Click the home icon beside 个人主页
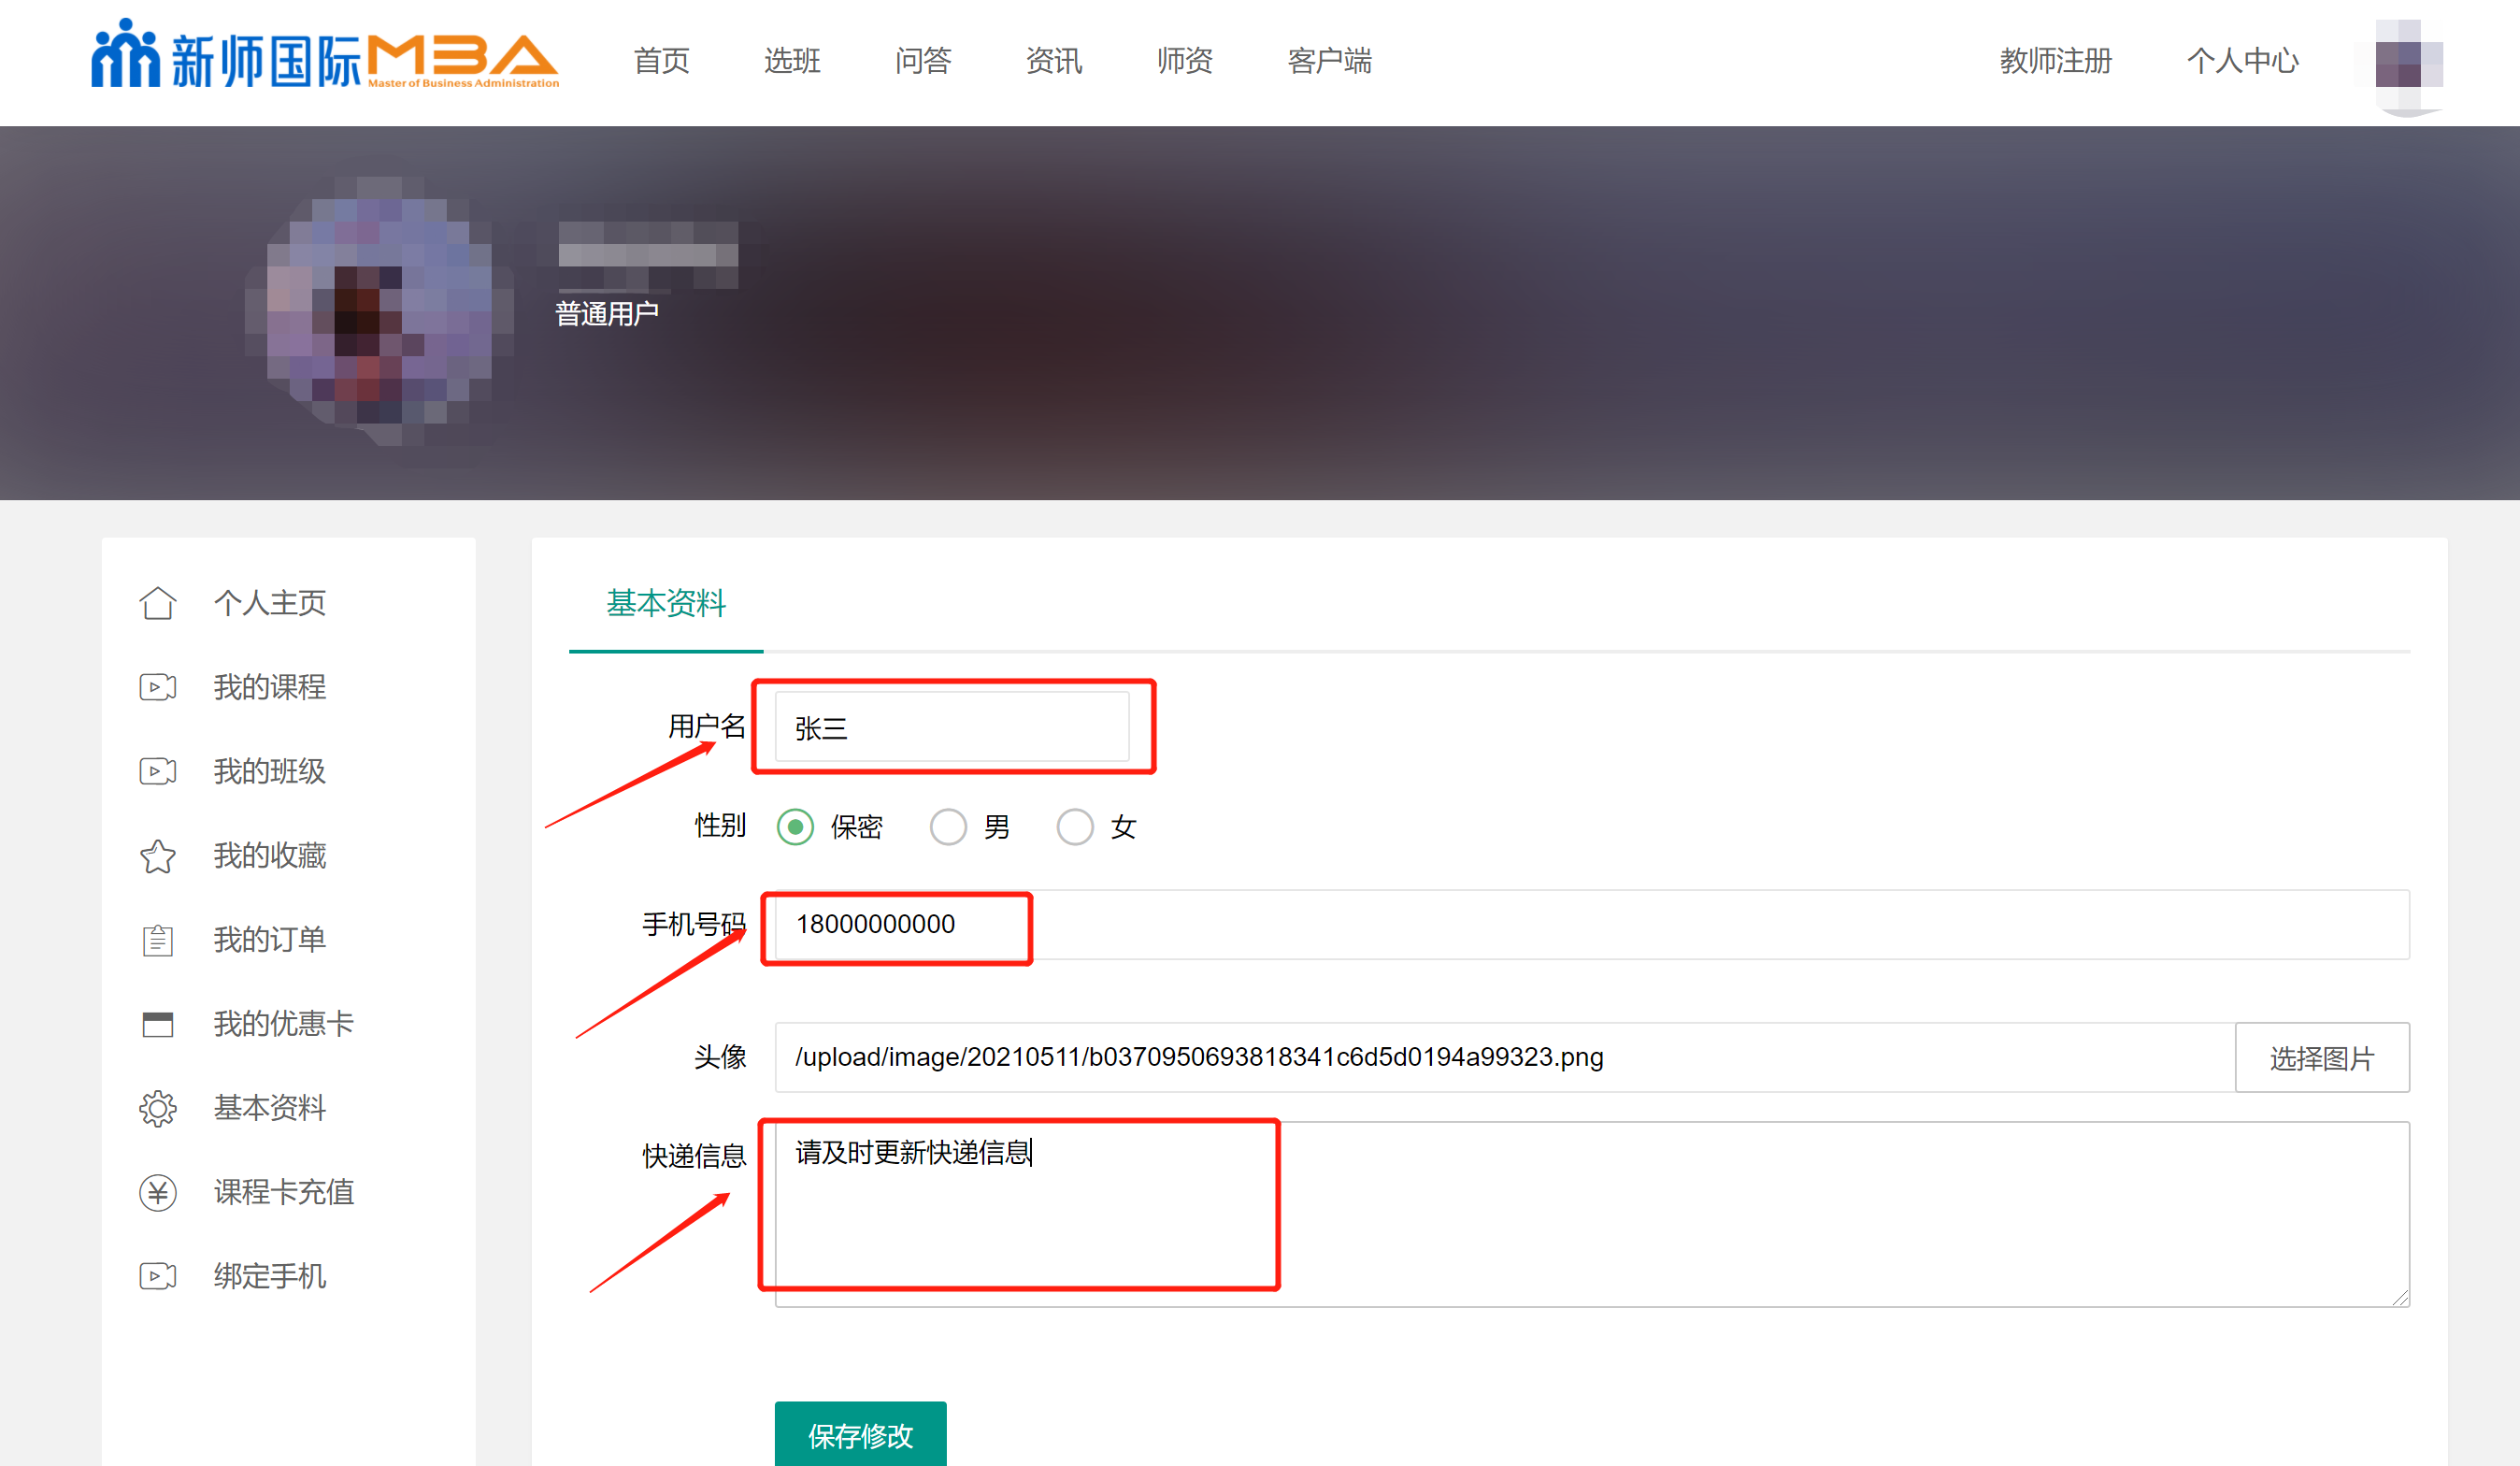The image size is (2520, 1466). [x=157, y=603]
